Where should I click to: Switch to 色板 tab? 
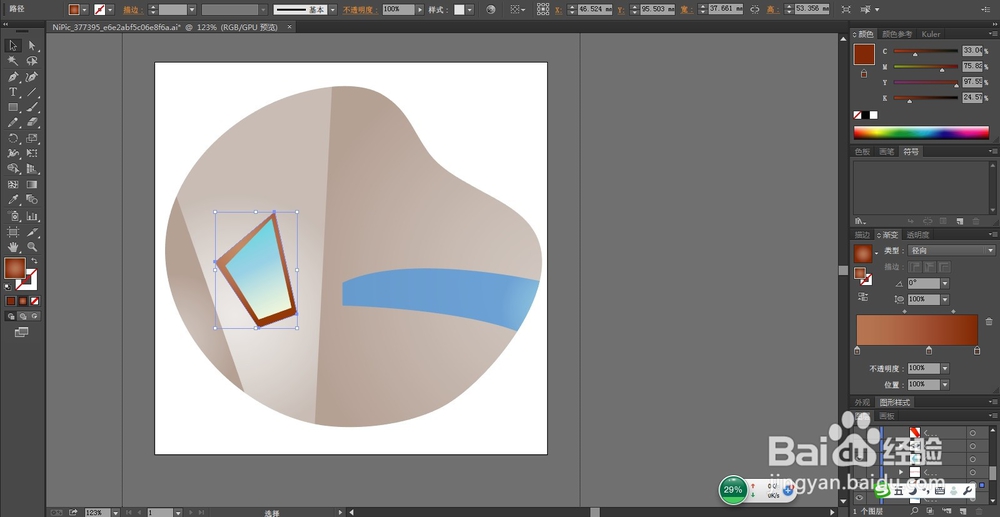coord(862,152)
